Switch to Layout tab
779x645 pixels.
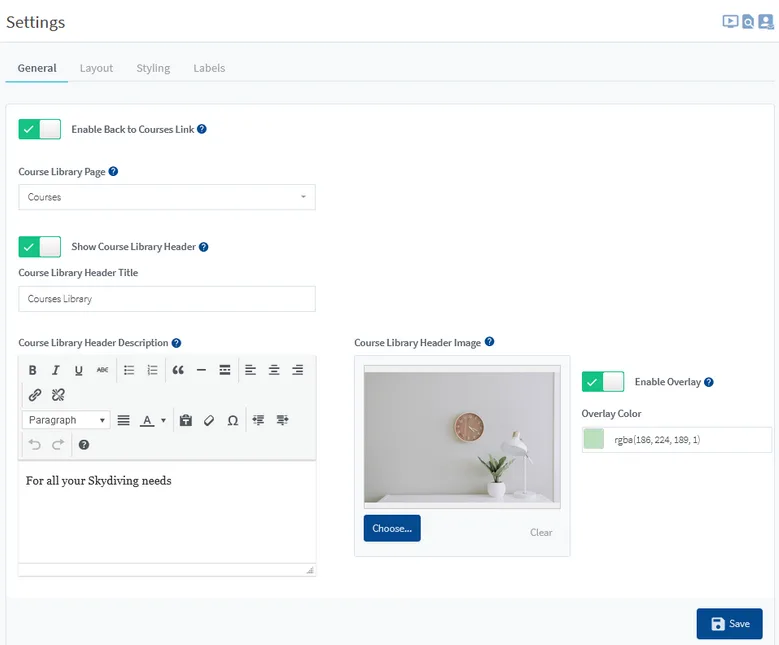point(96,68)
